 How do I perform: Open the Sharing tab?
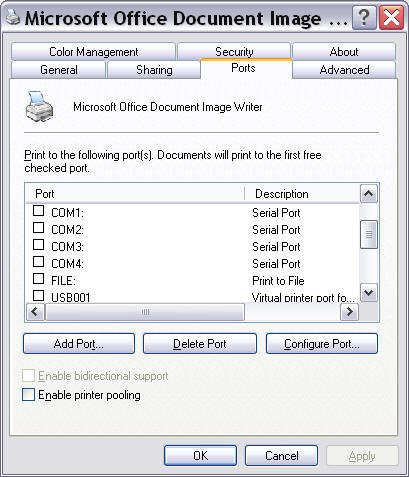pos(154,70)
